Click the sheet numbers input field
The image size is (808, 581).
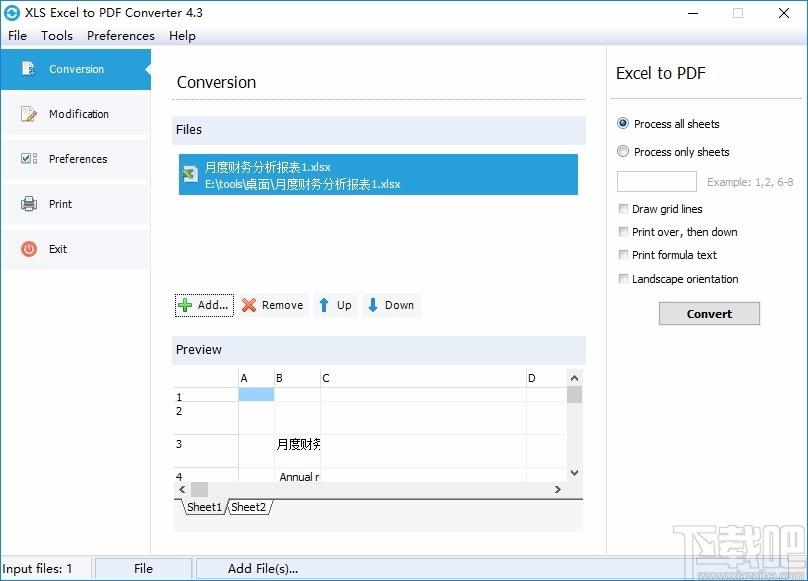[x=656, y=181]
